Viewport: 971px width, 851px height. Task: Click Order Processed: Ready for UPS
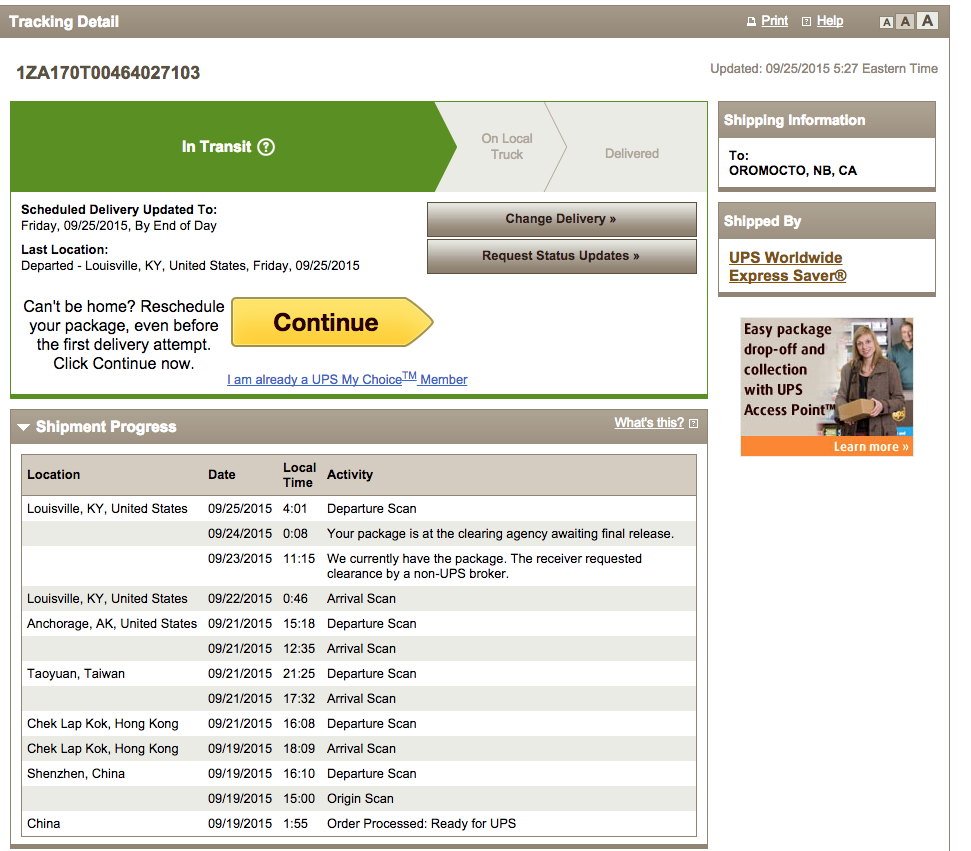pos(422,824)
